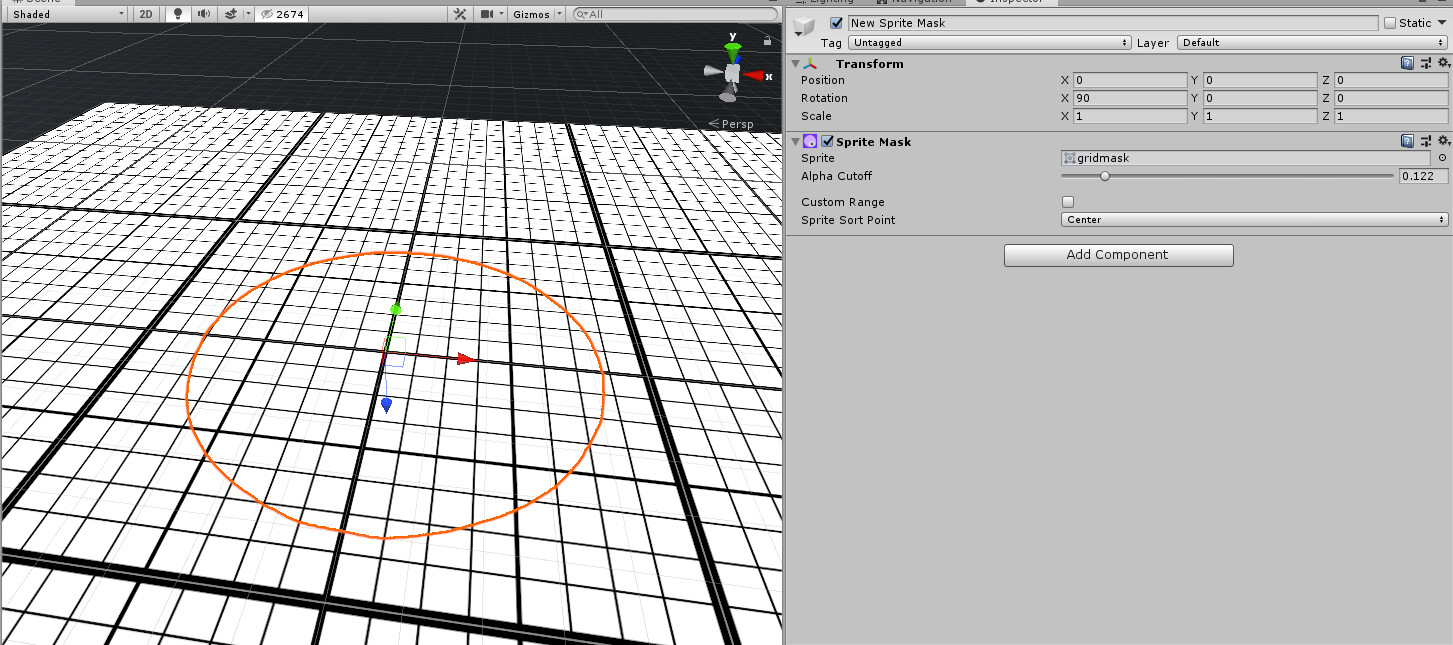
Task: Click the Alpha Cutoff value field 0.122
Action: click(1423, 176)
